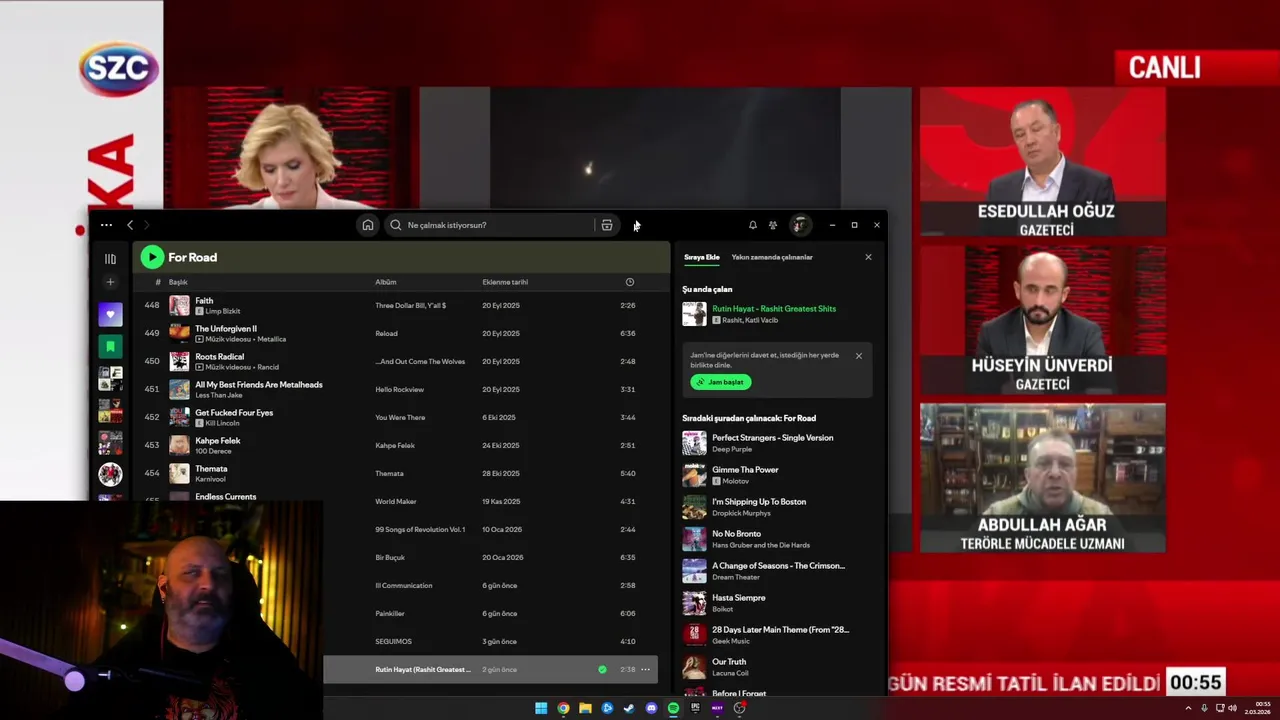Toggle saved checkmark on Rutin Hayat row

pos(602,670)
